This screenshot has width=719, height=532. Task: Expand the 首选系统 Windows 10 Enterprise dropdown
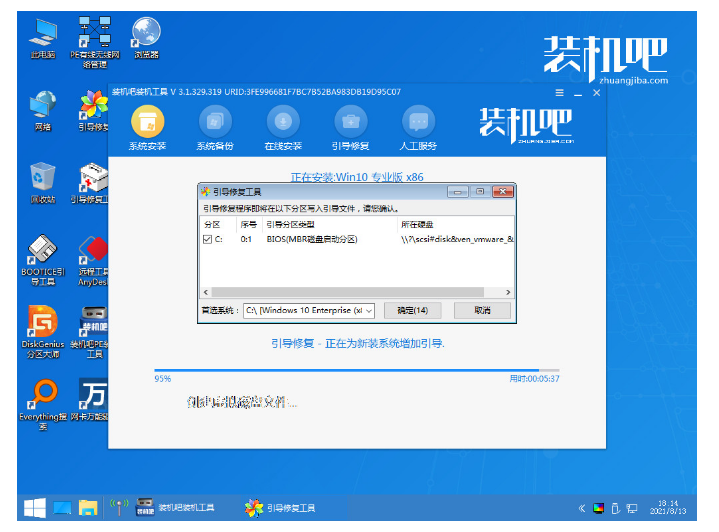tap(369, 311)
